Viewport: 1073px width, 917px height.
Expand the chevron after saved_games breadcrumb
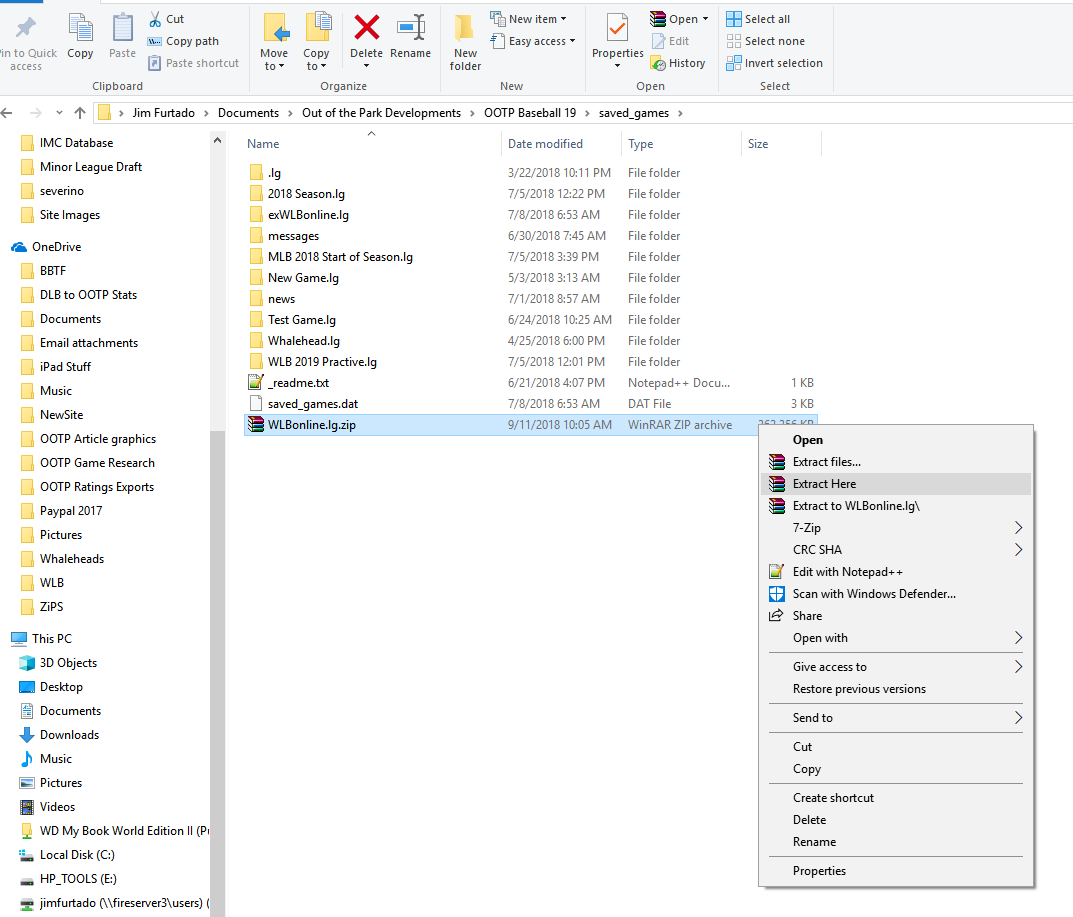(680, 113)
